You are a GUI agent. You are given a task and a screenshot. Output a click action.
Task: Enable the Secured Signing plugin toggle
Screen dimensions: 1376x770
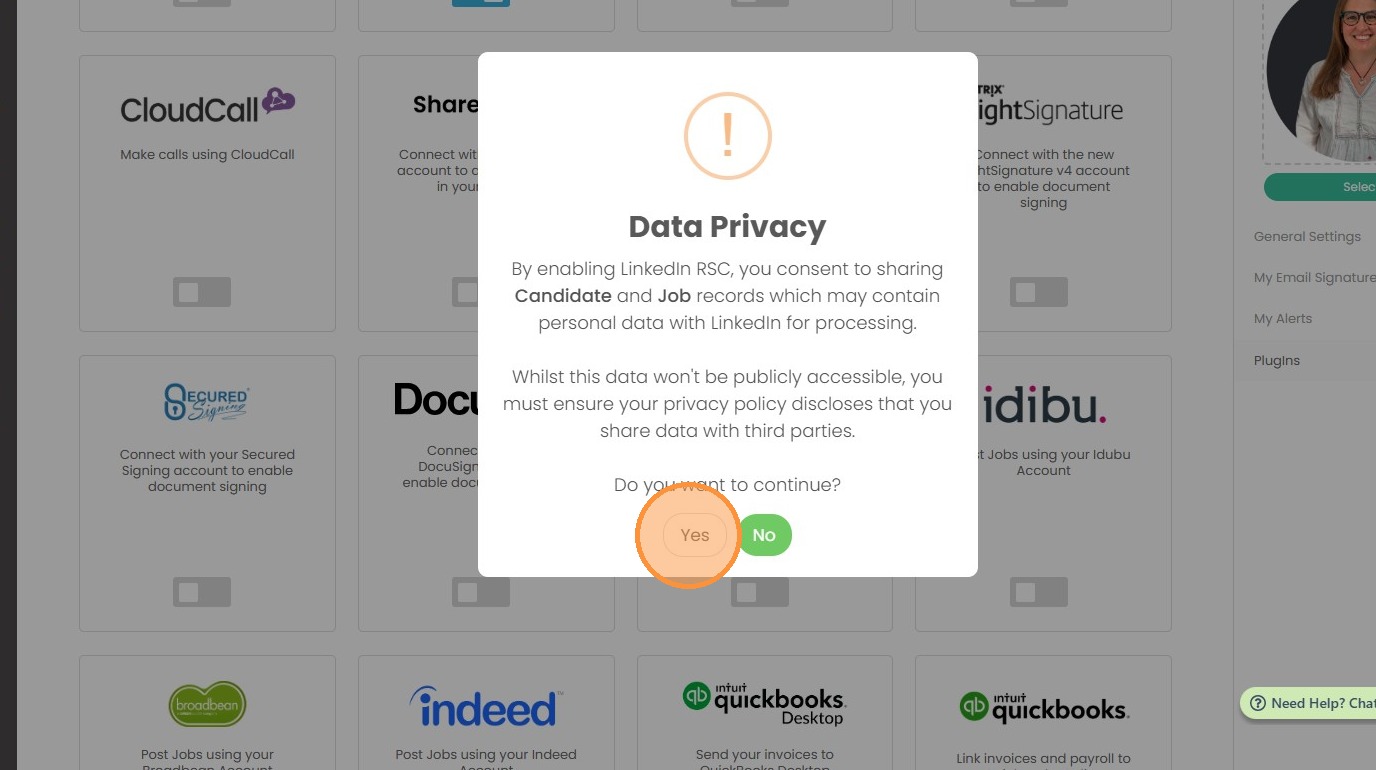[x=202, y=592]
